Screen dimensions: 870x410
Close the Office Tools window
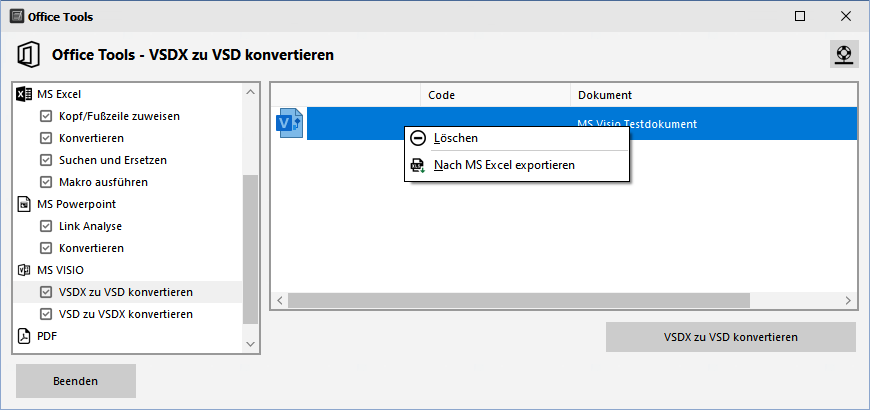[x=846, y=16]
